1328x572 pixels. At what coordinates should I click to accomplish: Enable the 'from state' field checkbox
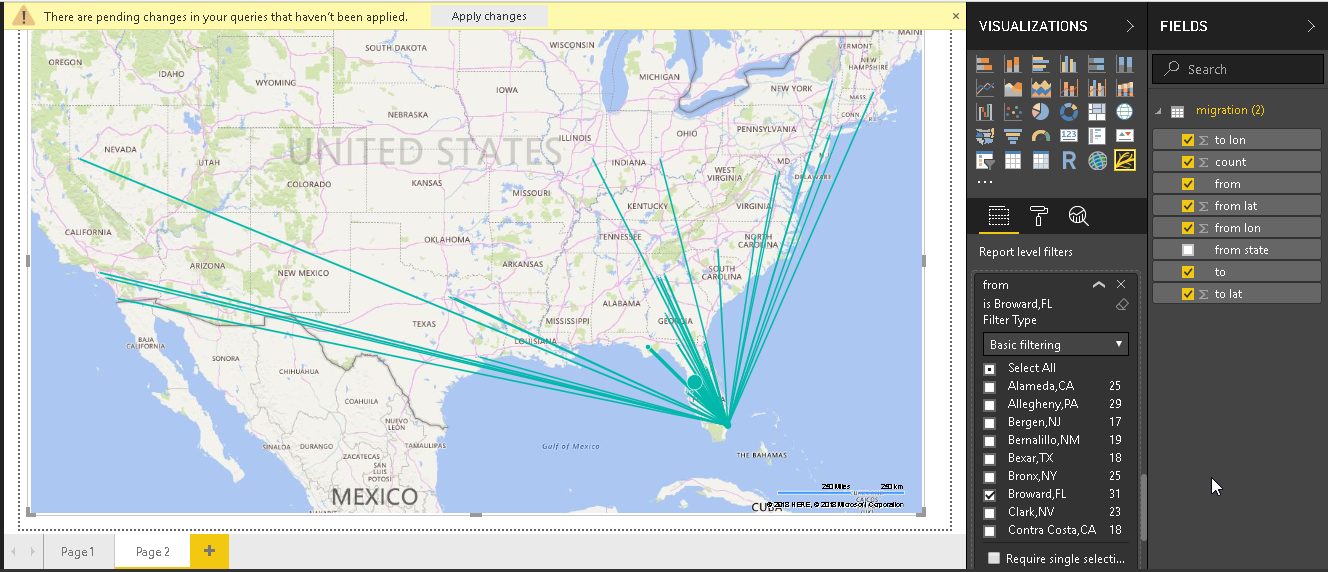tap(1188, 250)
